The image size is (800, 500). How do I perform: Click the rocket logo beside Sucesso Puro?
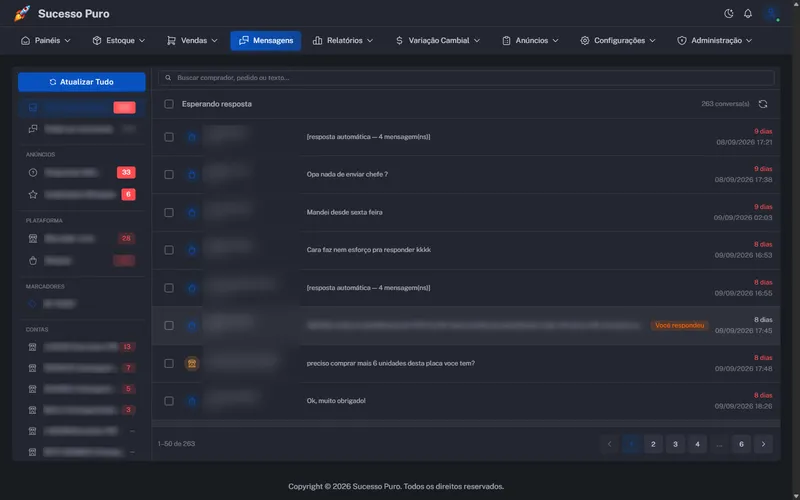click(22, 14)
